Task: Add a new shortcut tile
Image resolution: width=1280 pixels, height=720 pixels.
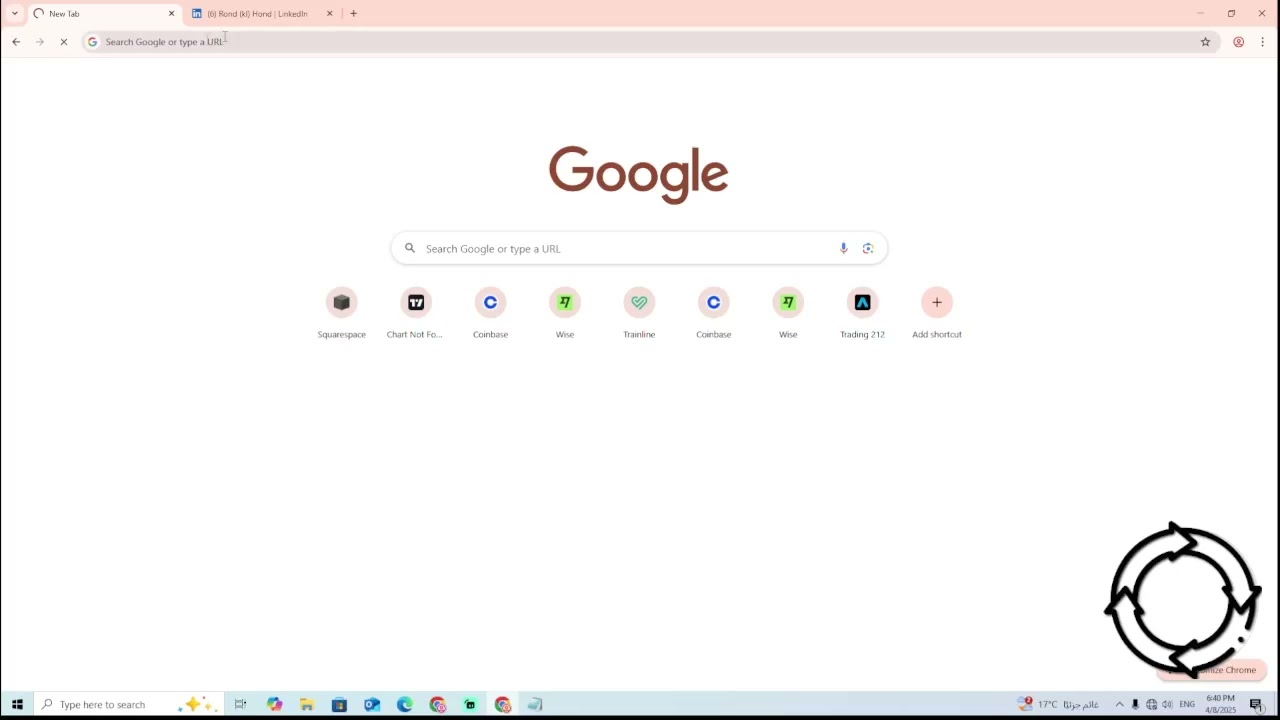Action: pos(937,313)
